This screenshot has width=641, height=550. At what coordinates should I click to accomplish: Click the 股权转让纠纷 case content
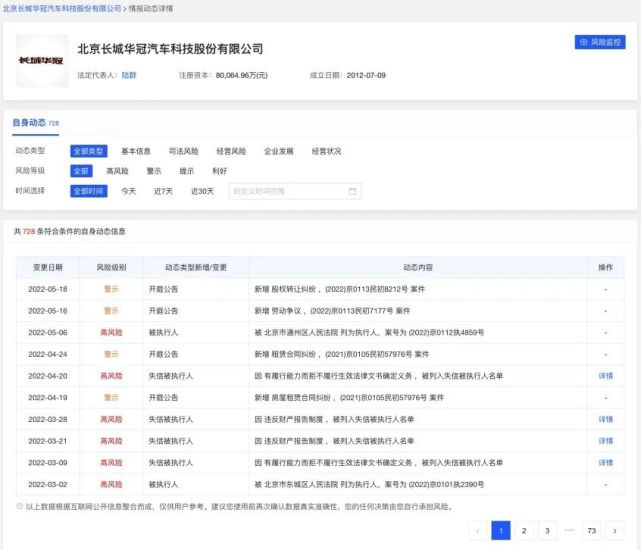(x=340, y=289)
